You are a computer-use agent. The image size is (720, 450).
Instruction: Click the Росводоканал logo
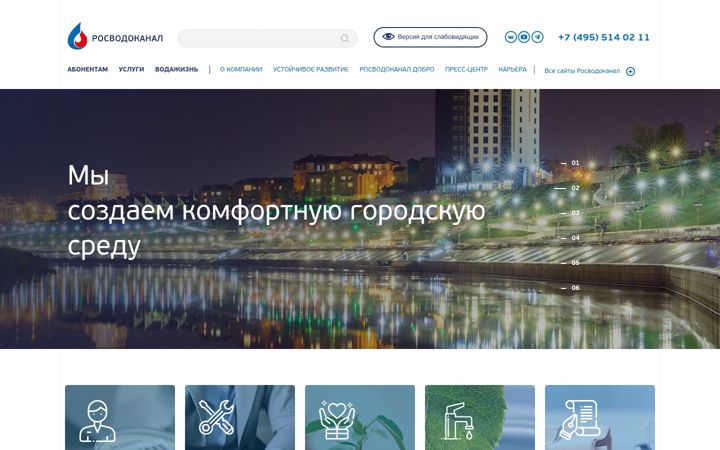point(115,36)
